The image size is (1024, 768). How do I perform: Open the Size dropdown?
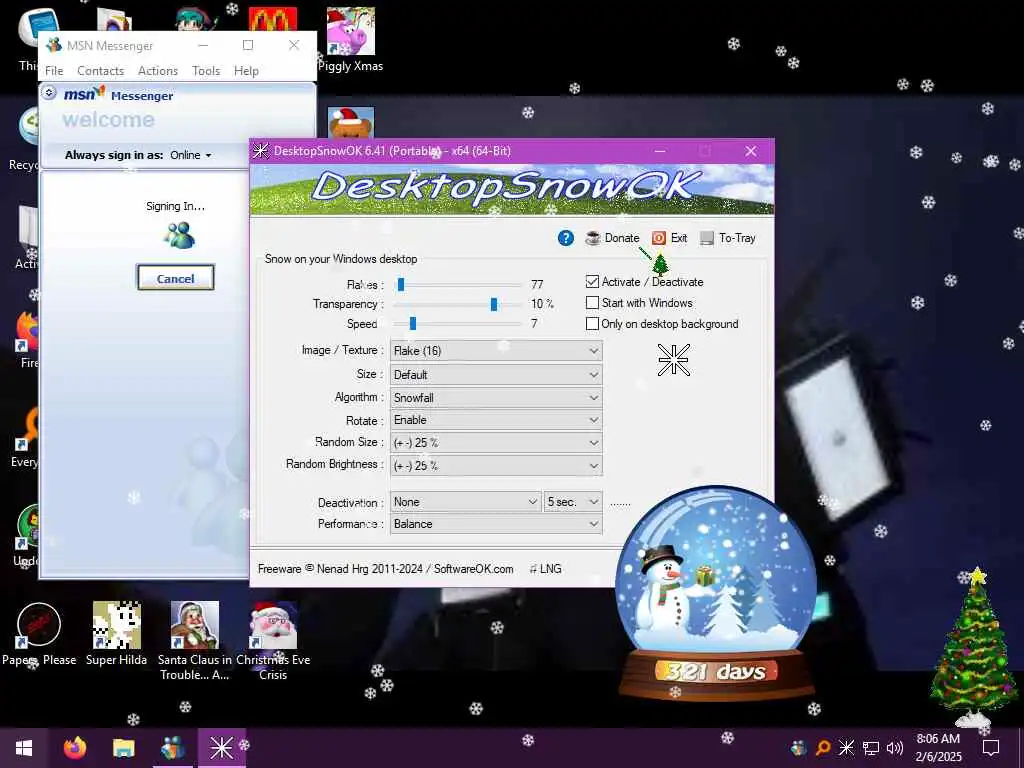pos(496,375)
